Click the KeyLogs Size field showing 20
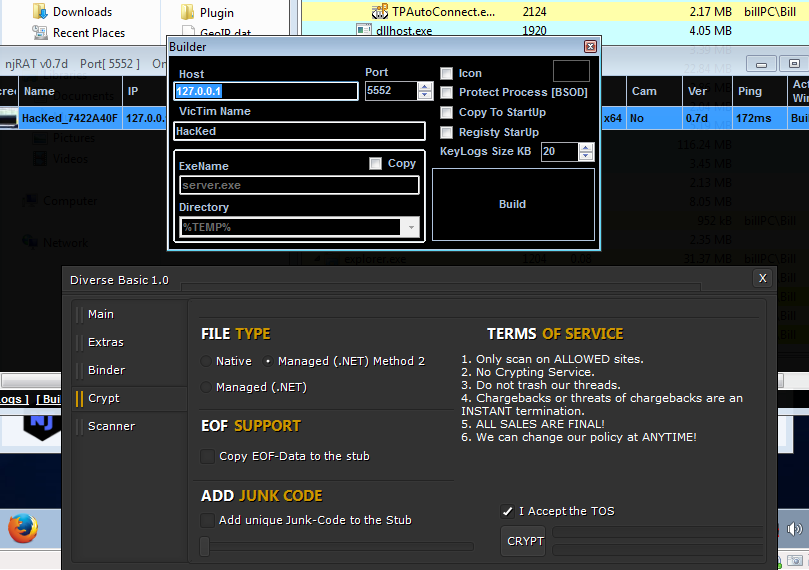Image resolution: width=809 pixels, height=570 pixels. tap(559, 152)
